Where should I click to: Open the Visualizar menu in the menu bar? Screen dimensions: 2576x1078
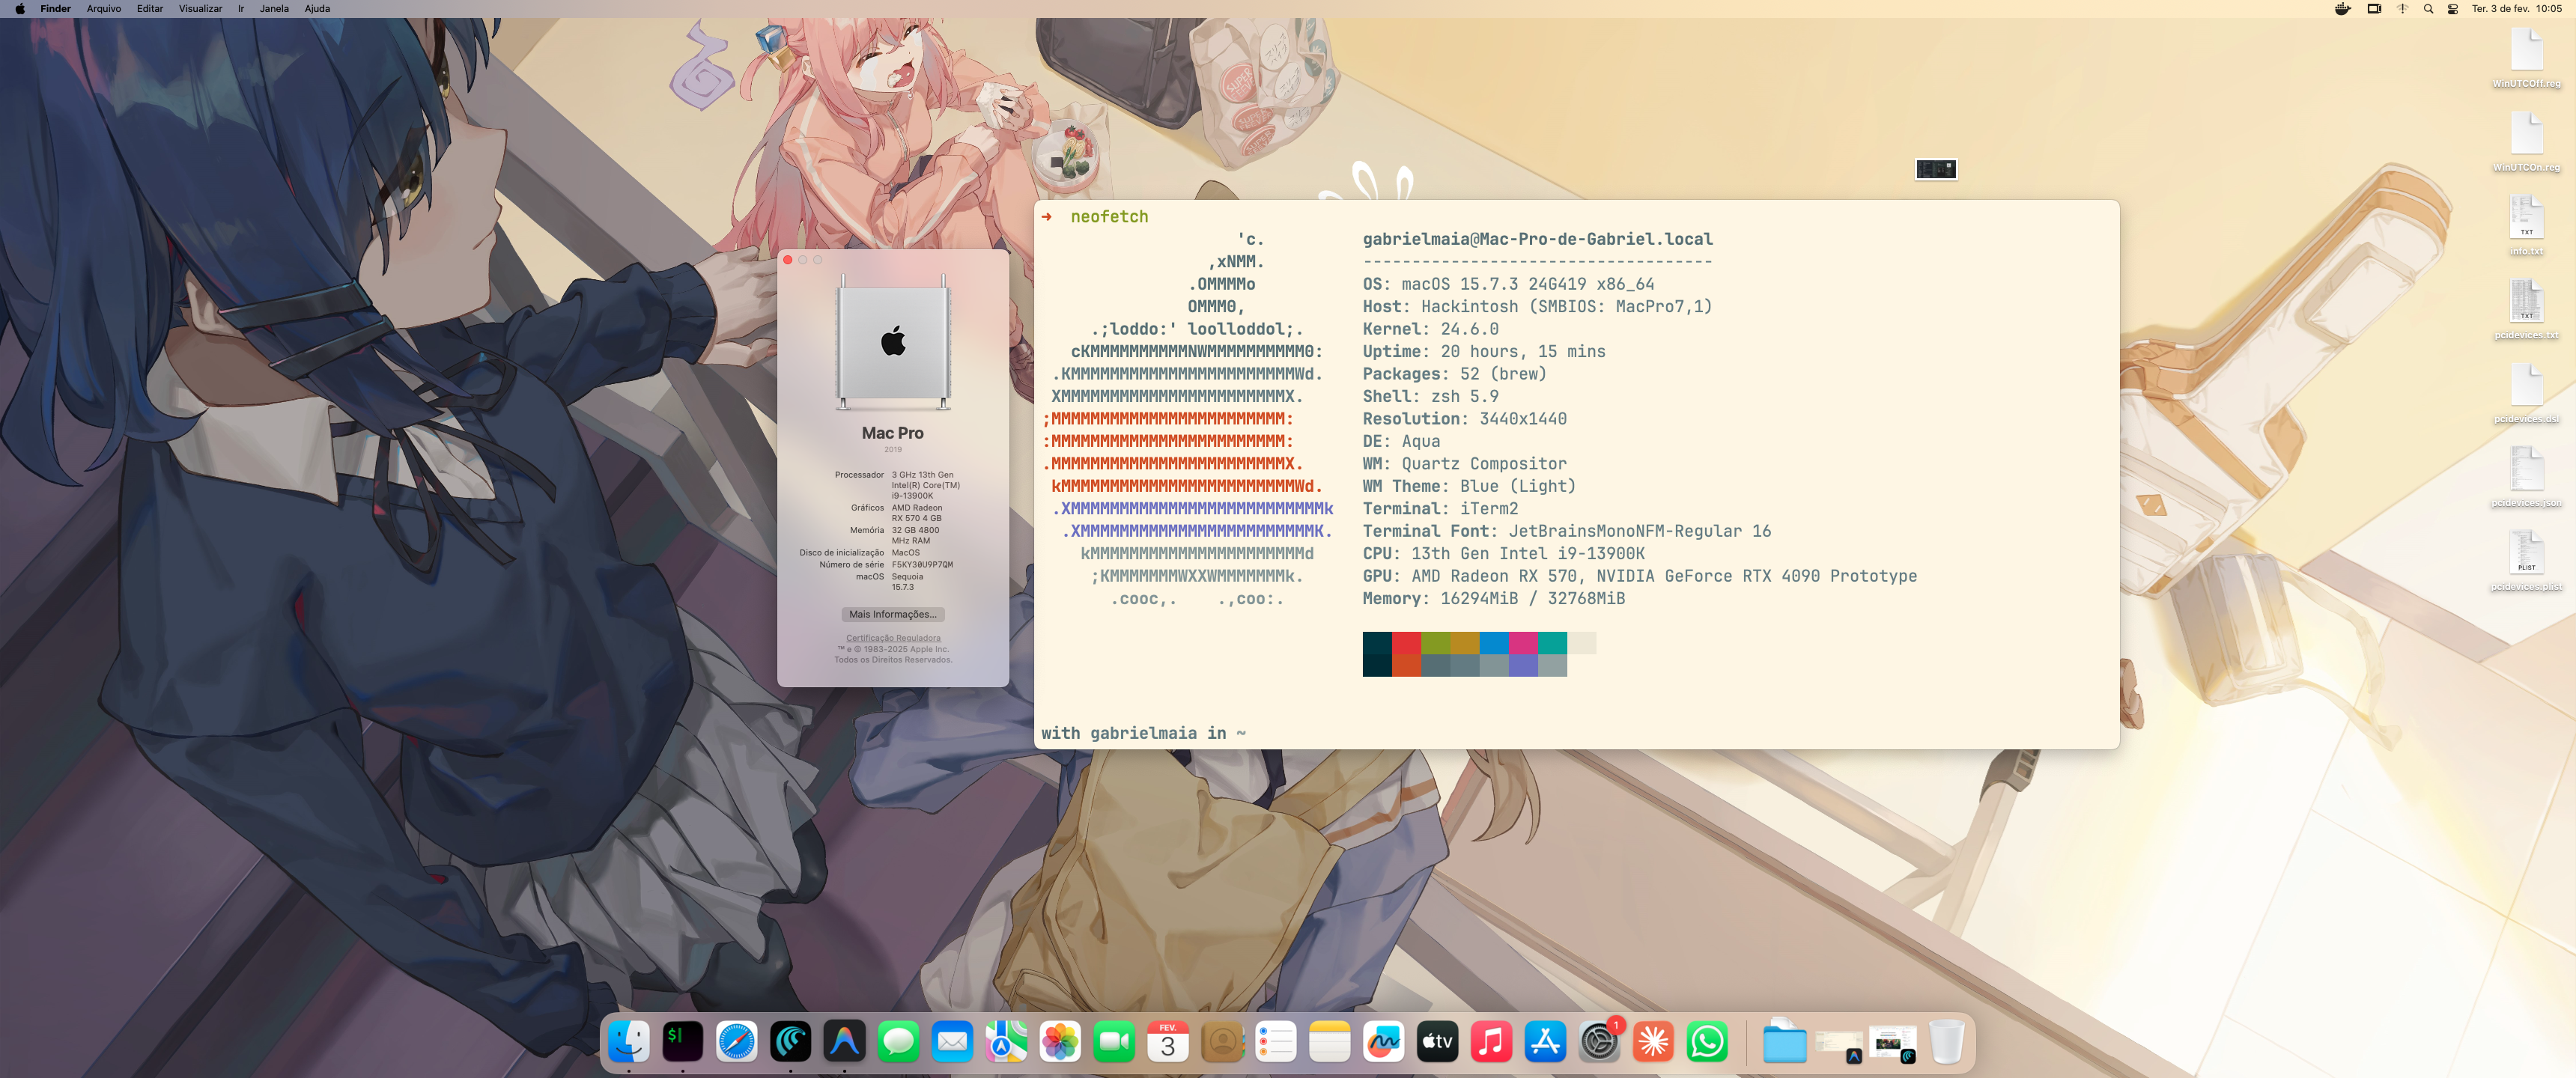click(x=199, y=9)
